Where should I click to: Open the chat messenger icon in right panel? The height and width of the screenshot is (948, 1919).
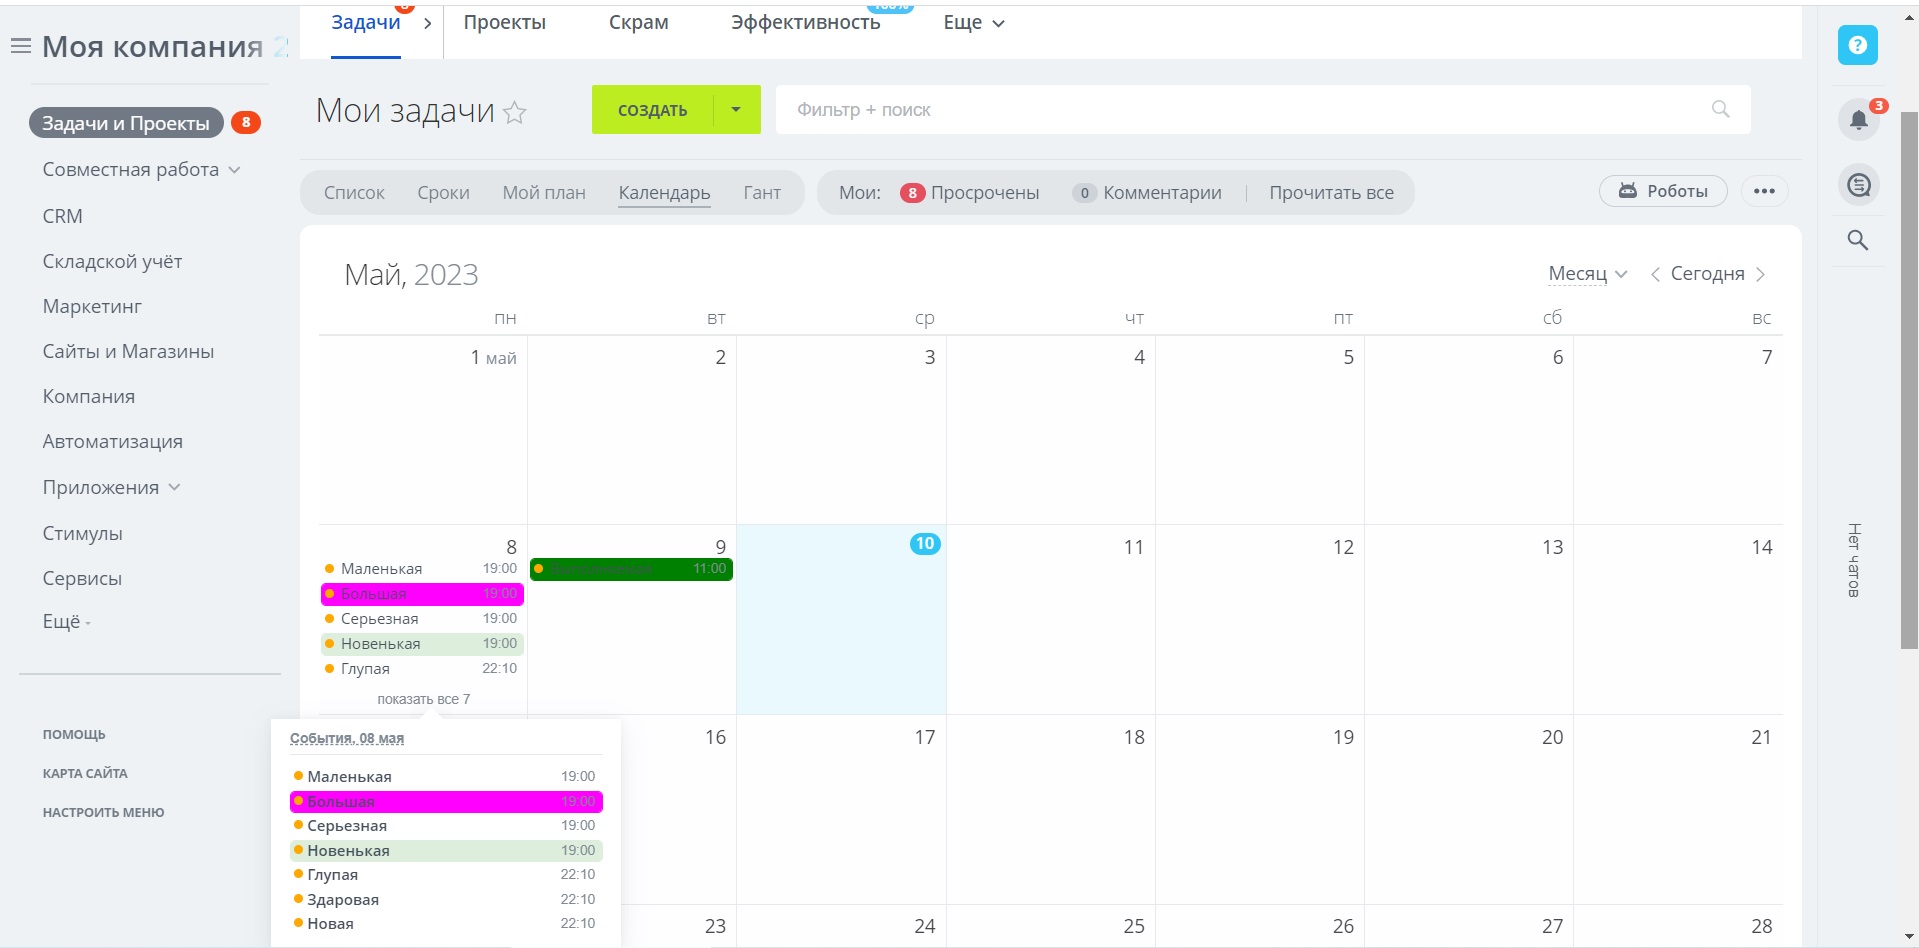click(1858, 185)
